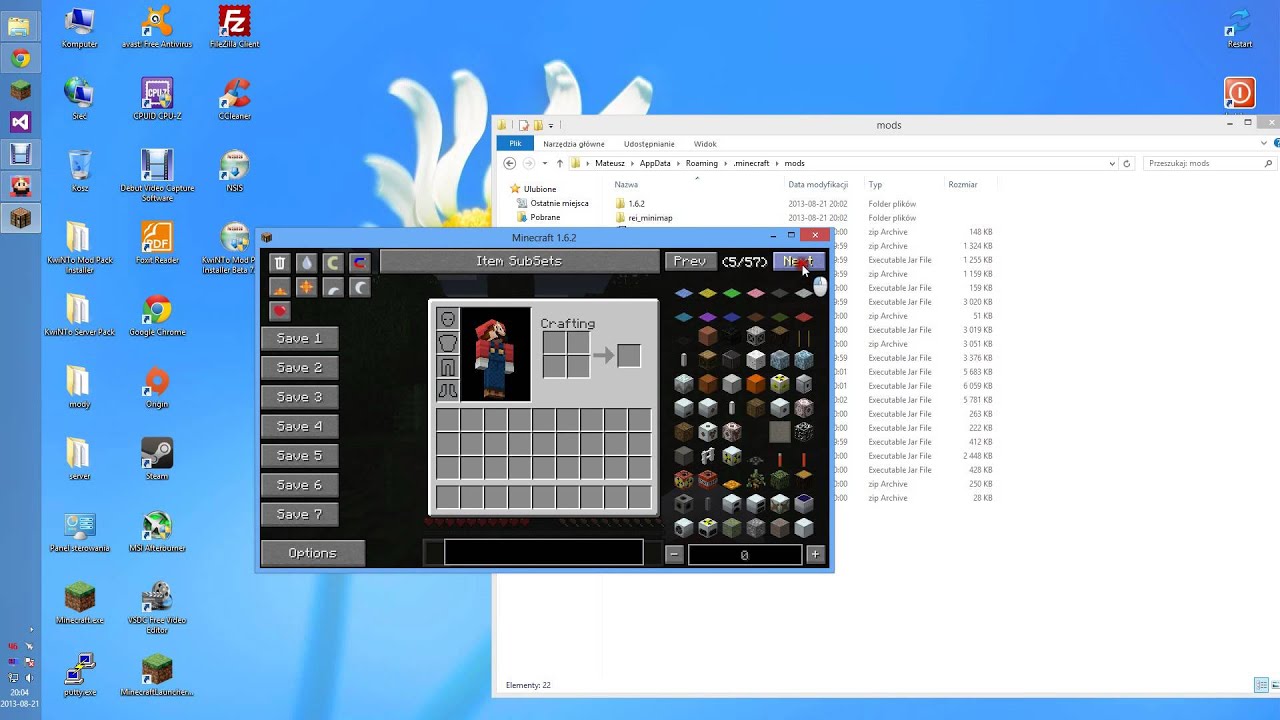Set time to noon sun icon
This screenshot has height=720, width=1280.
pos(306,288)
